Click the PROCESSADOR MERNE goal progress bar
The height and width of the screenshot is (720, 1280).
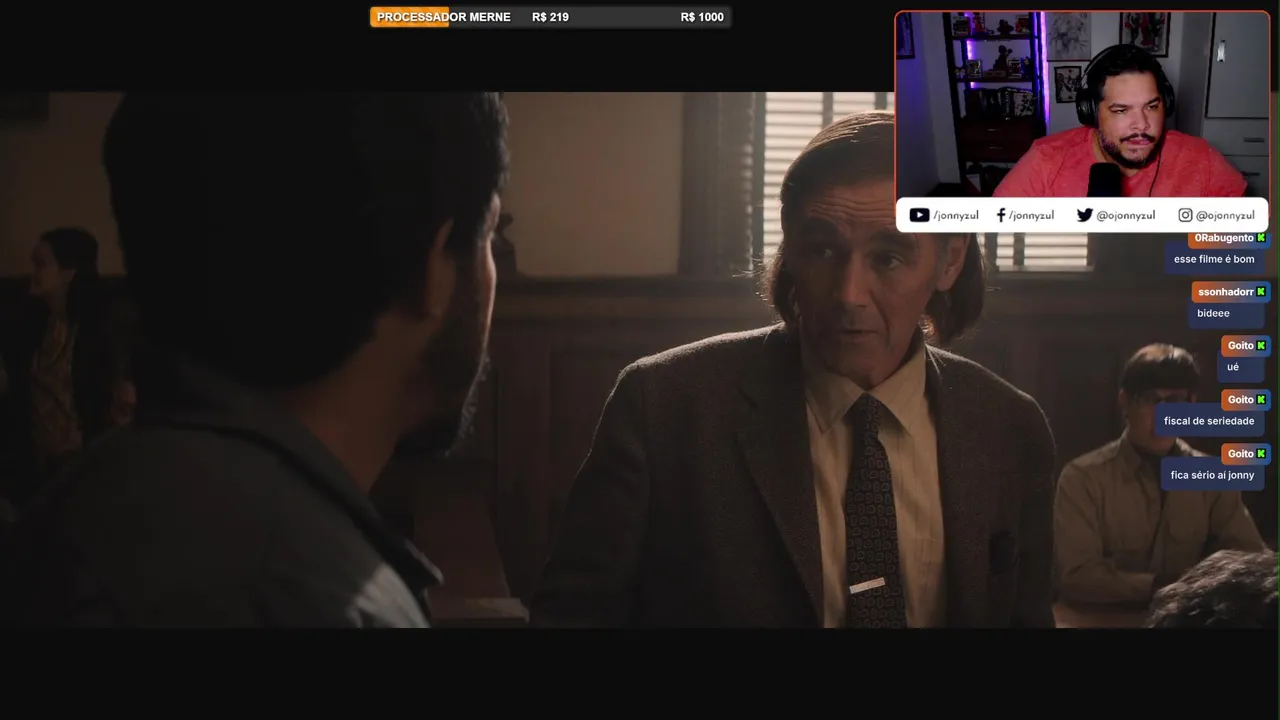tap(550, 17)
